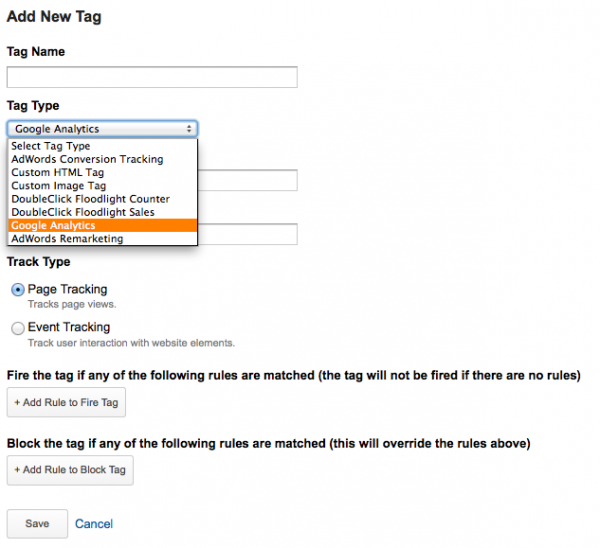This screenshot has height=548, width=600.
Task: Pick AdWords Remarketing from dropdown
Action: (103, 238)
